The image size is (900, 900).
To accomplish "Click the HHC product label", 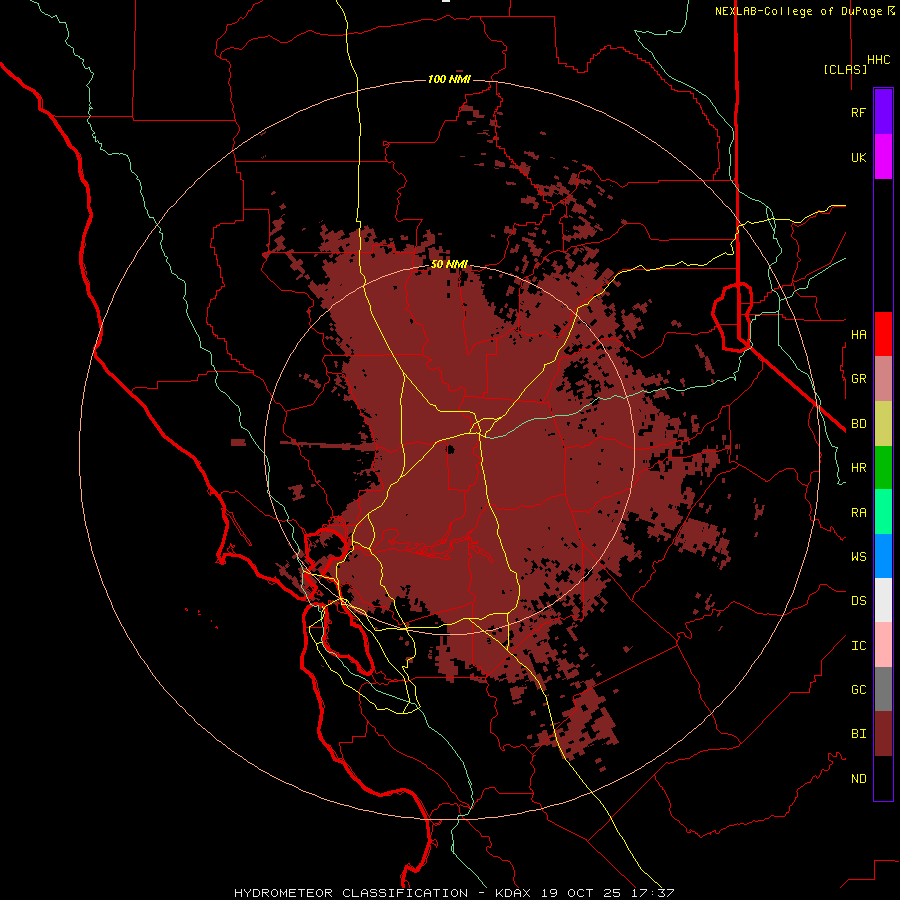I will tap(879, 60).
